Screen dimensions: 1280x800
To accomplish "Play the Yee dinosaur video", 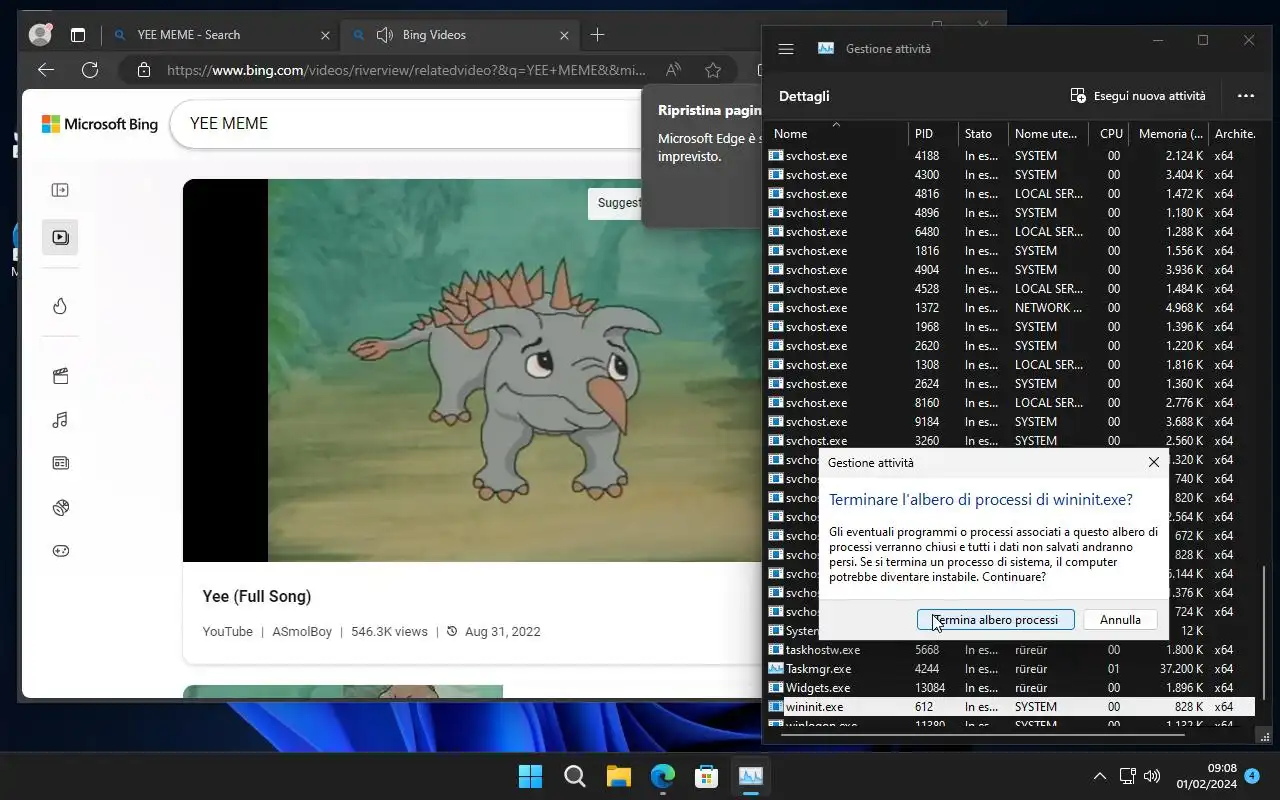I will point(472,370).
